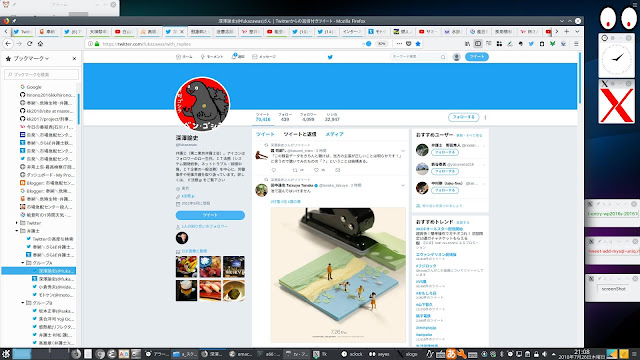Open the xlogo taskbar entry
Screen dimensions: 640x360
click(x=407, y=354)
